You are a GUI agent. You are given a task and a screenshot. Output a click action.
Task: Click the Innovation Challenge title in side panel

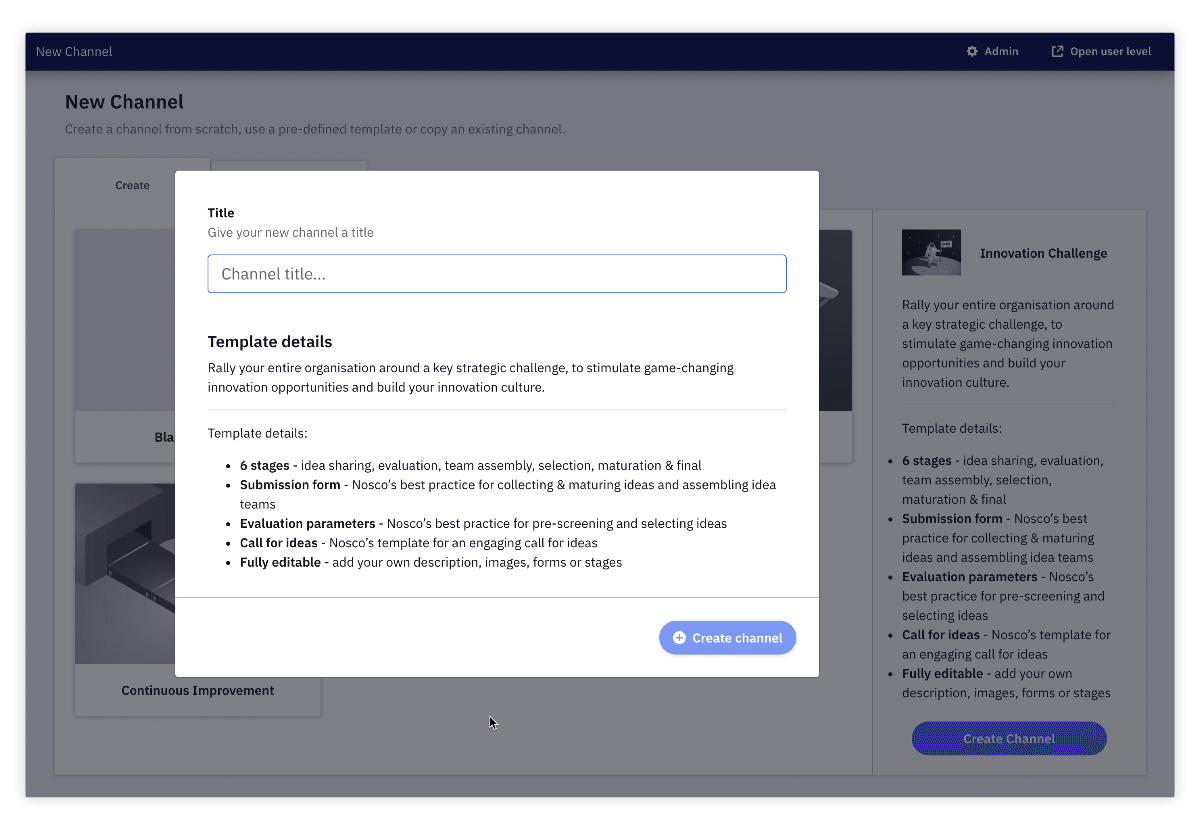point(1043,254)
